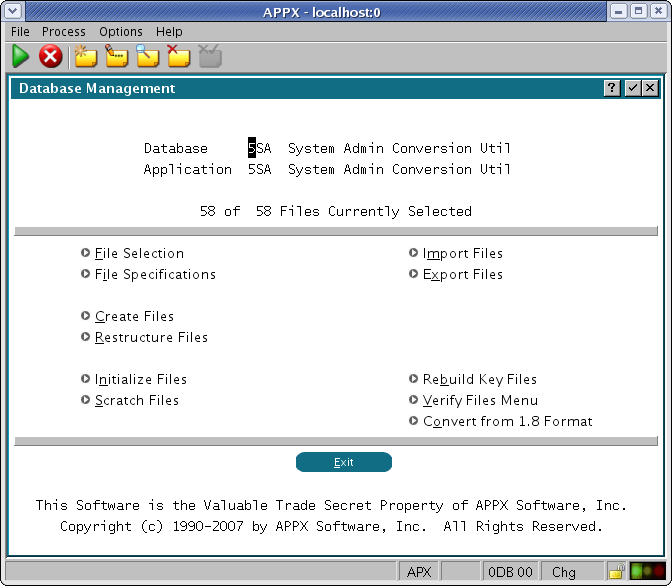672x586 pixels.
Task: Click the edit folder icon with pencil
Action: coord(117,56)
